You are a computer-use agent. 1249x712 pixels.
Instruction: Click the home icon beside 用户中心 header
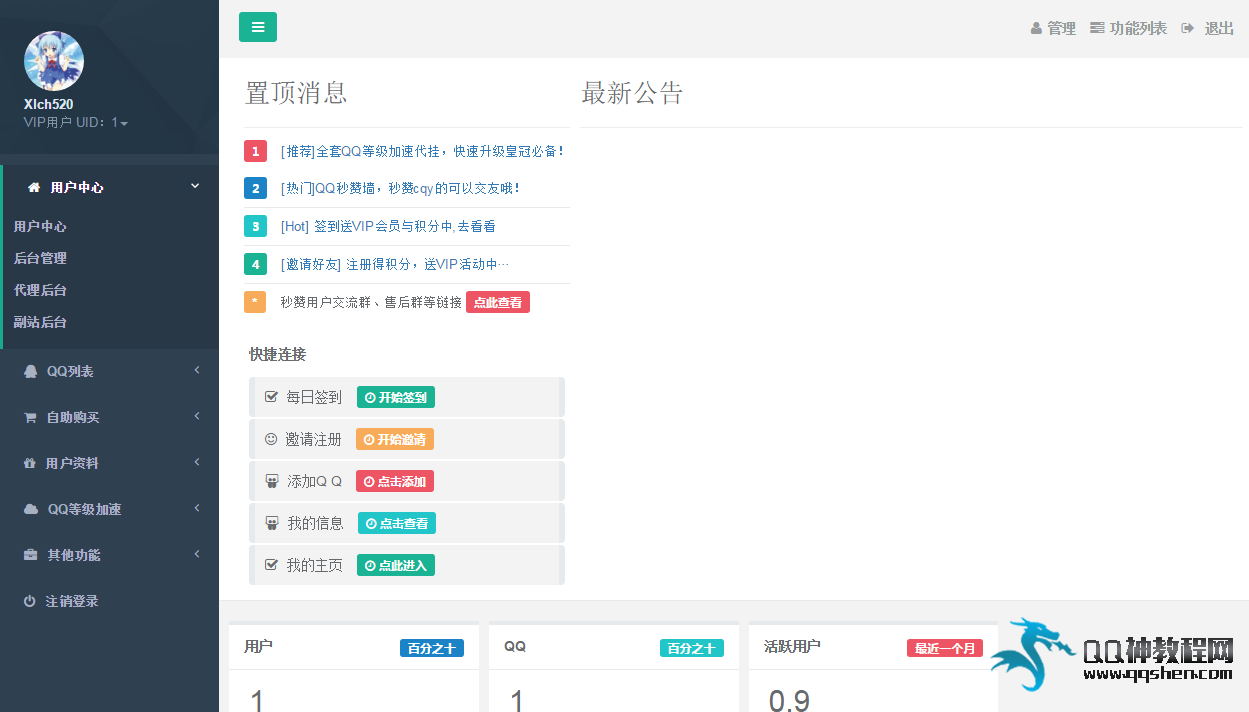click(x=34, y=187)
